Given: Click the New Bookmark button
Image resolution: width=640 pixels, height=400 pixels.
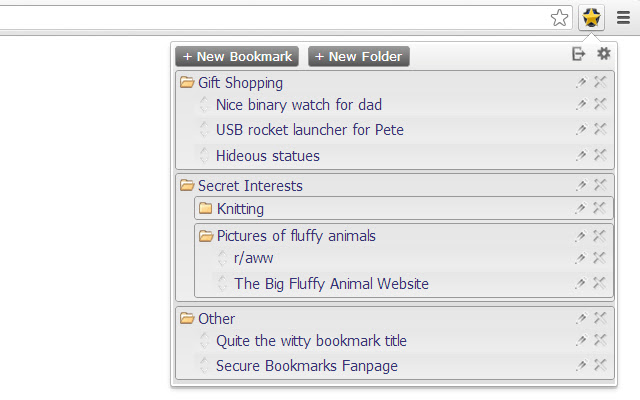Looking at the screenshot, I should tap(237, 57).
